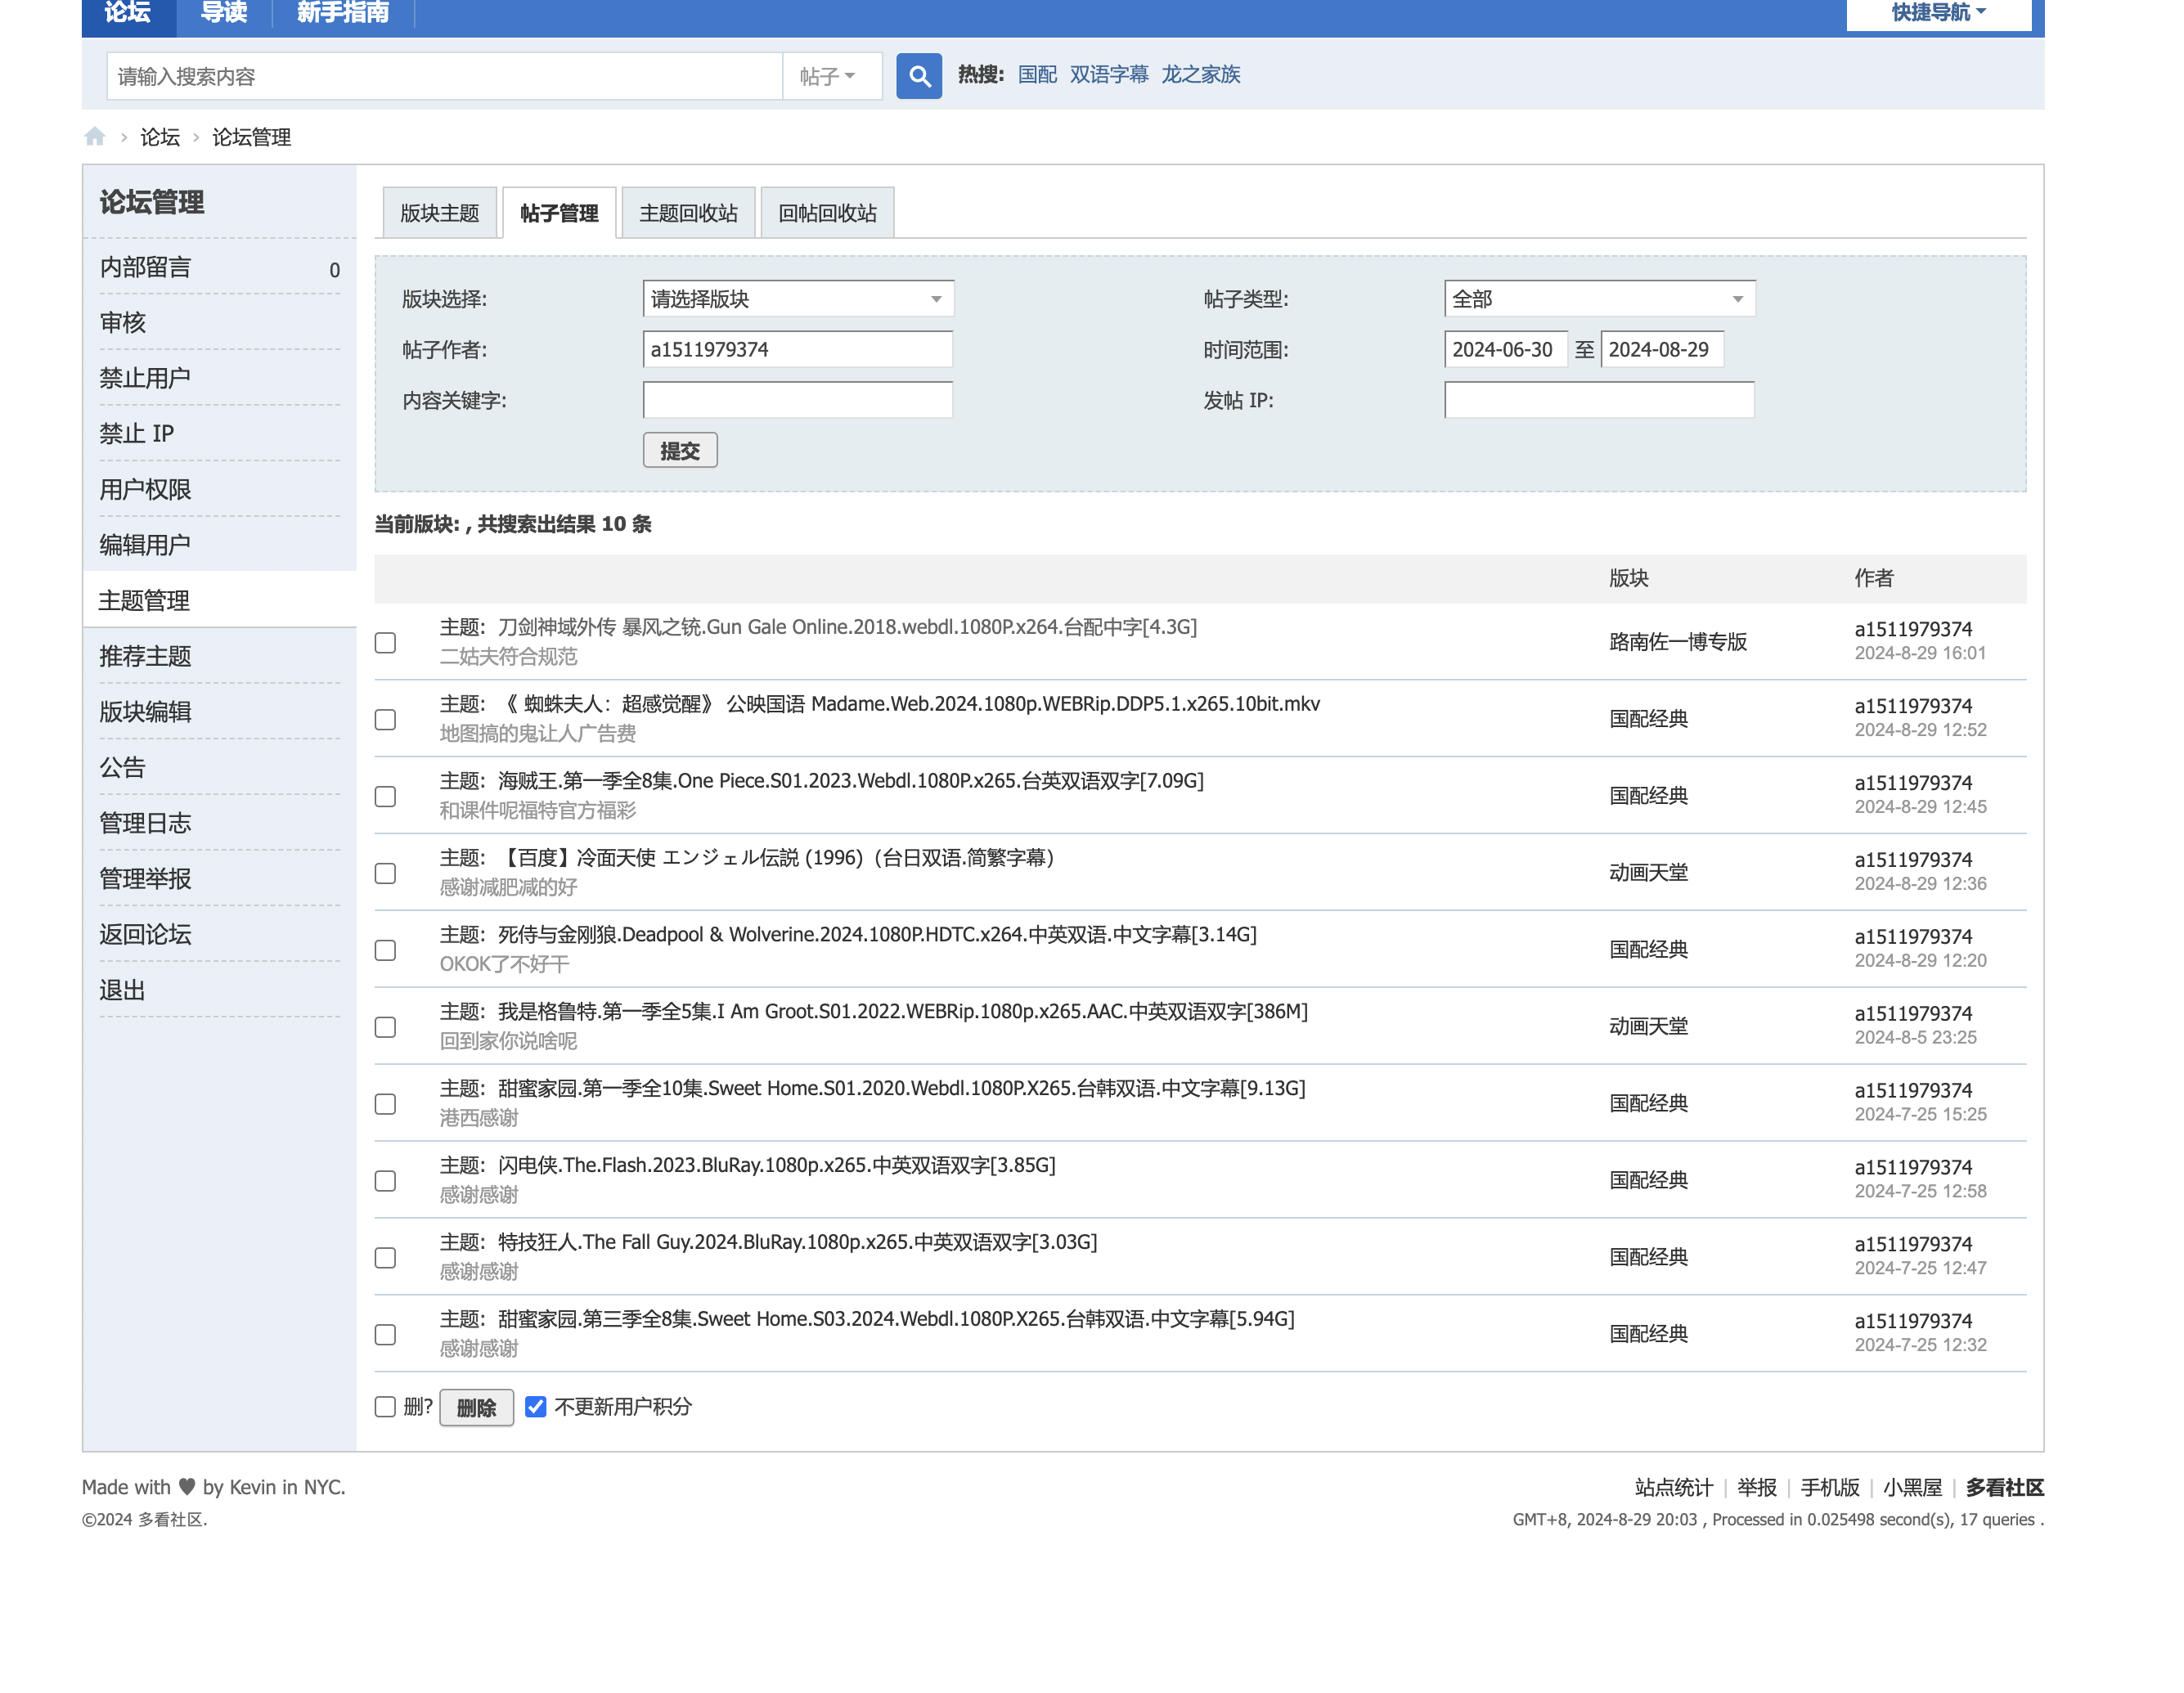Click 返回论坛 in the sidebar
This screenshot has width=2184, height=1693.
coord(145,935)
